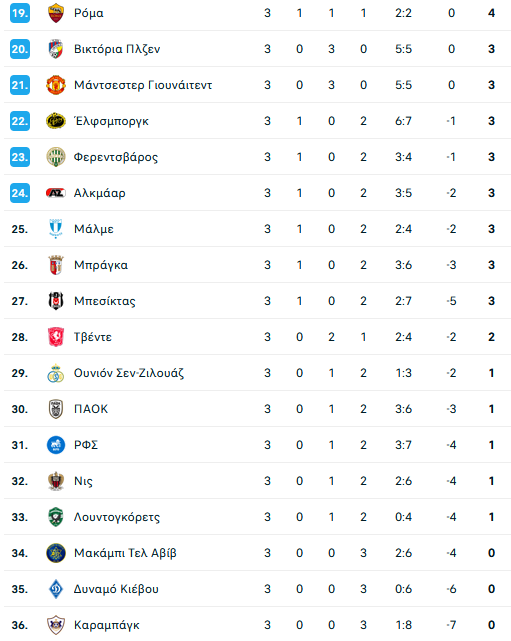Click the Μπεσίκτας black-white crest
This screenshot has width=511, height=641.
[x=56, y=301]
